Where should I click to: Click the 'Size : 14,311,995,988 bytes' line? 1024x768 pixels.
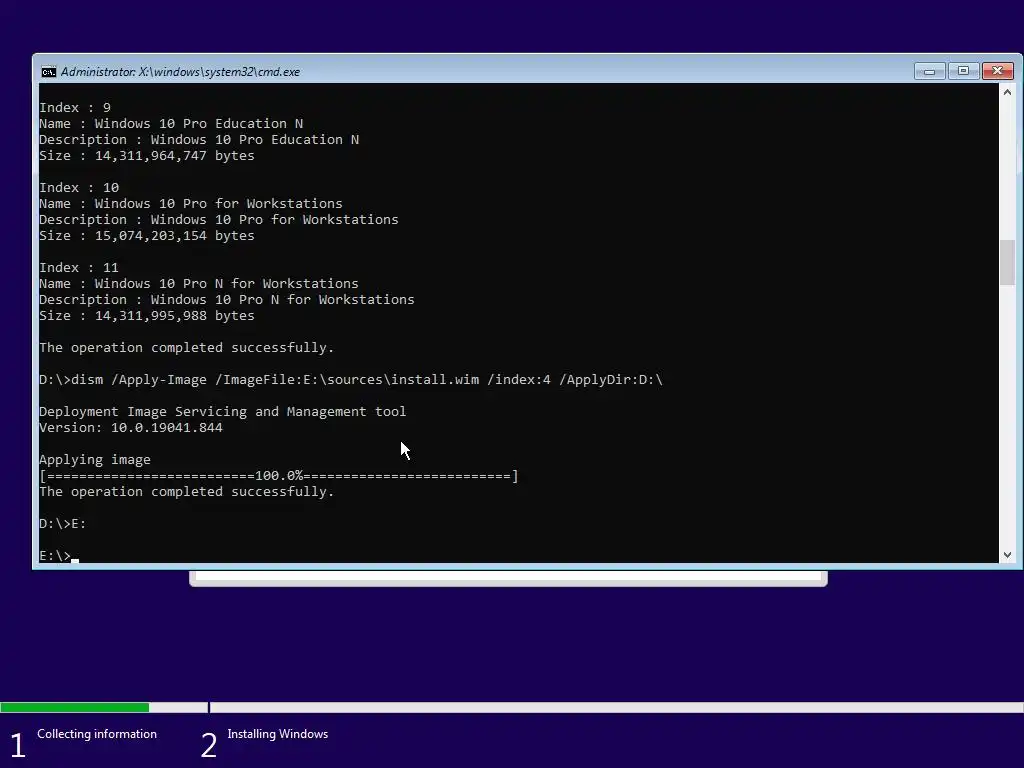pyautogui.click(x=147, y=315)
